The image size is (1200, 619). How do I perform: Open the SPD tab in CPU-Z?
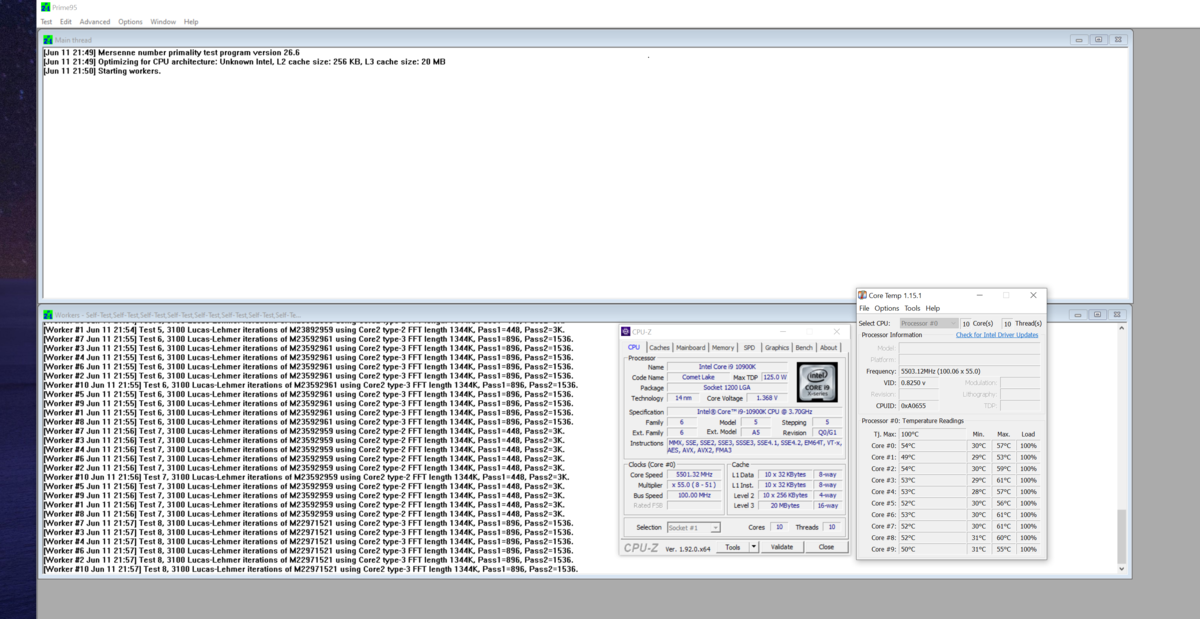pos(749,347)
